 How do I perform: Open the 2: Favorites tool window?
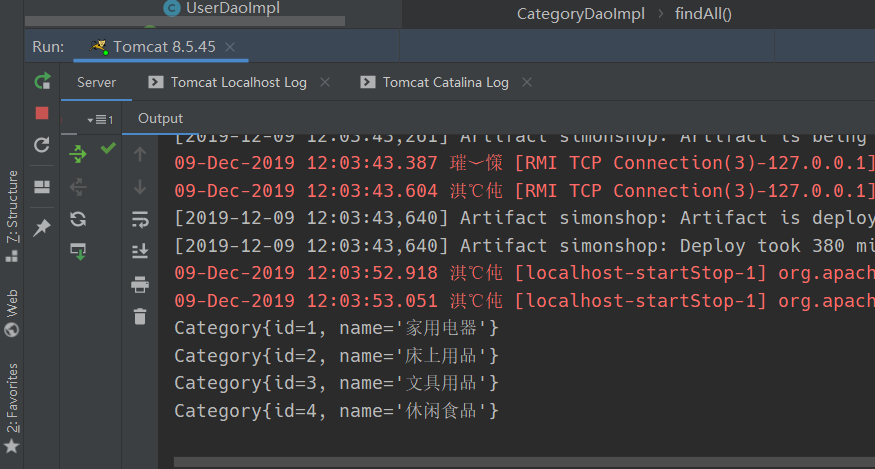(12, 398)
